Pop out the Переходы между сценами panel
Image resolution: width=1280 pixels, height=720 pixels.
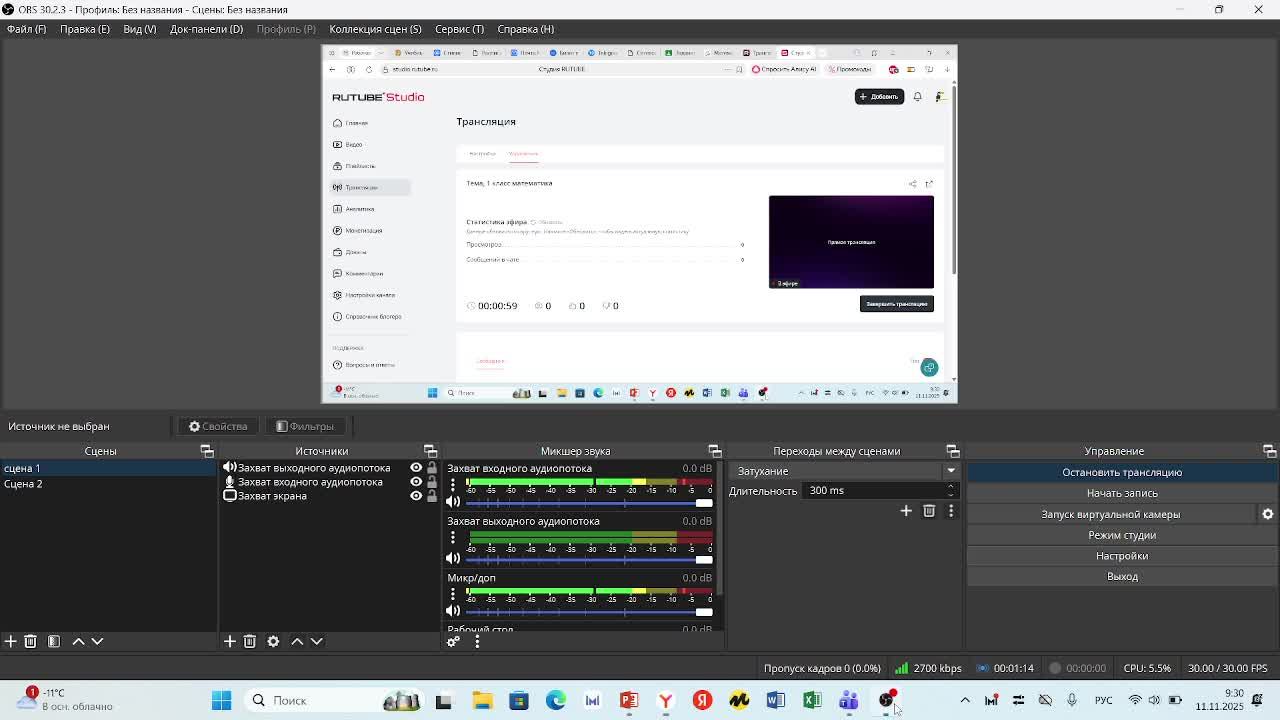pos(953,451)
